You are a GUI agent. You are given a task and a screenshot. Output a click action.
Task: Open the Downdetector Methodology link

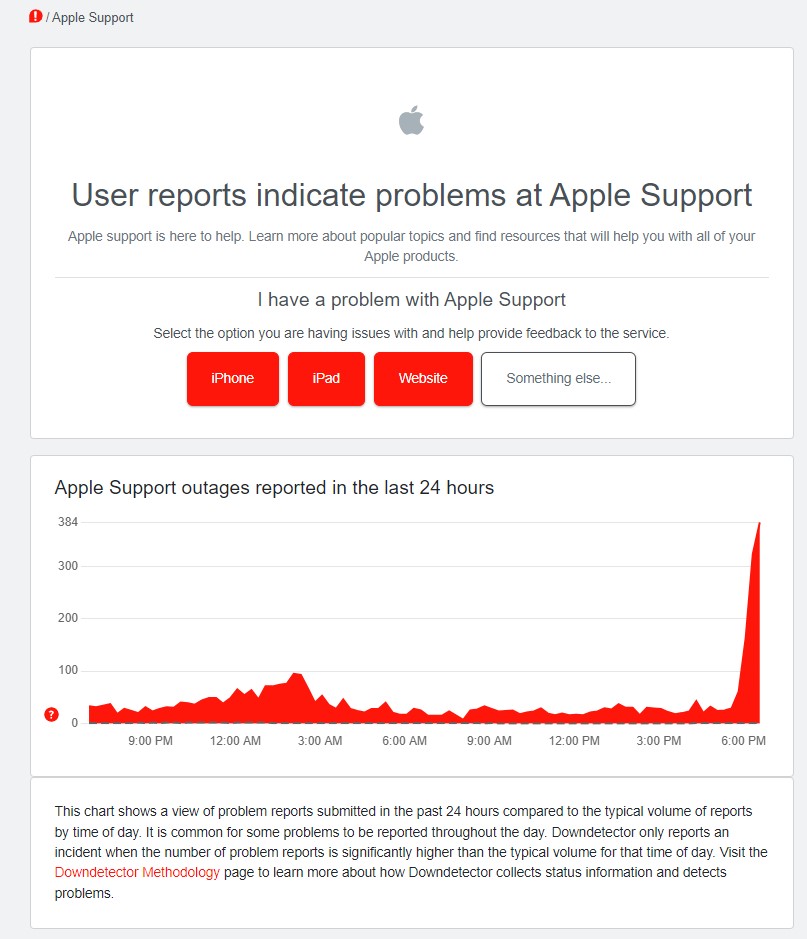point(137,873)
